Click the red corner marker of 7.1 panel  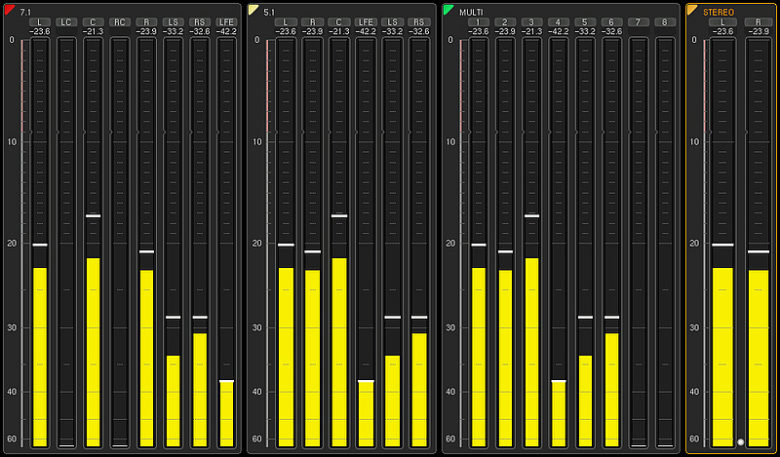click(x=10, y=10)
